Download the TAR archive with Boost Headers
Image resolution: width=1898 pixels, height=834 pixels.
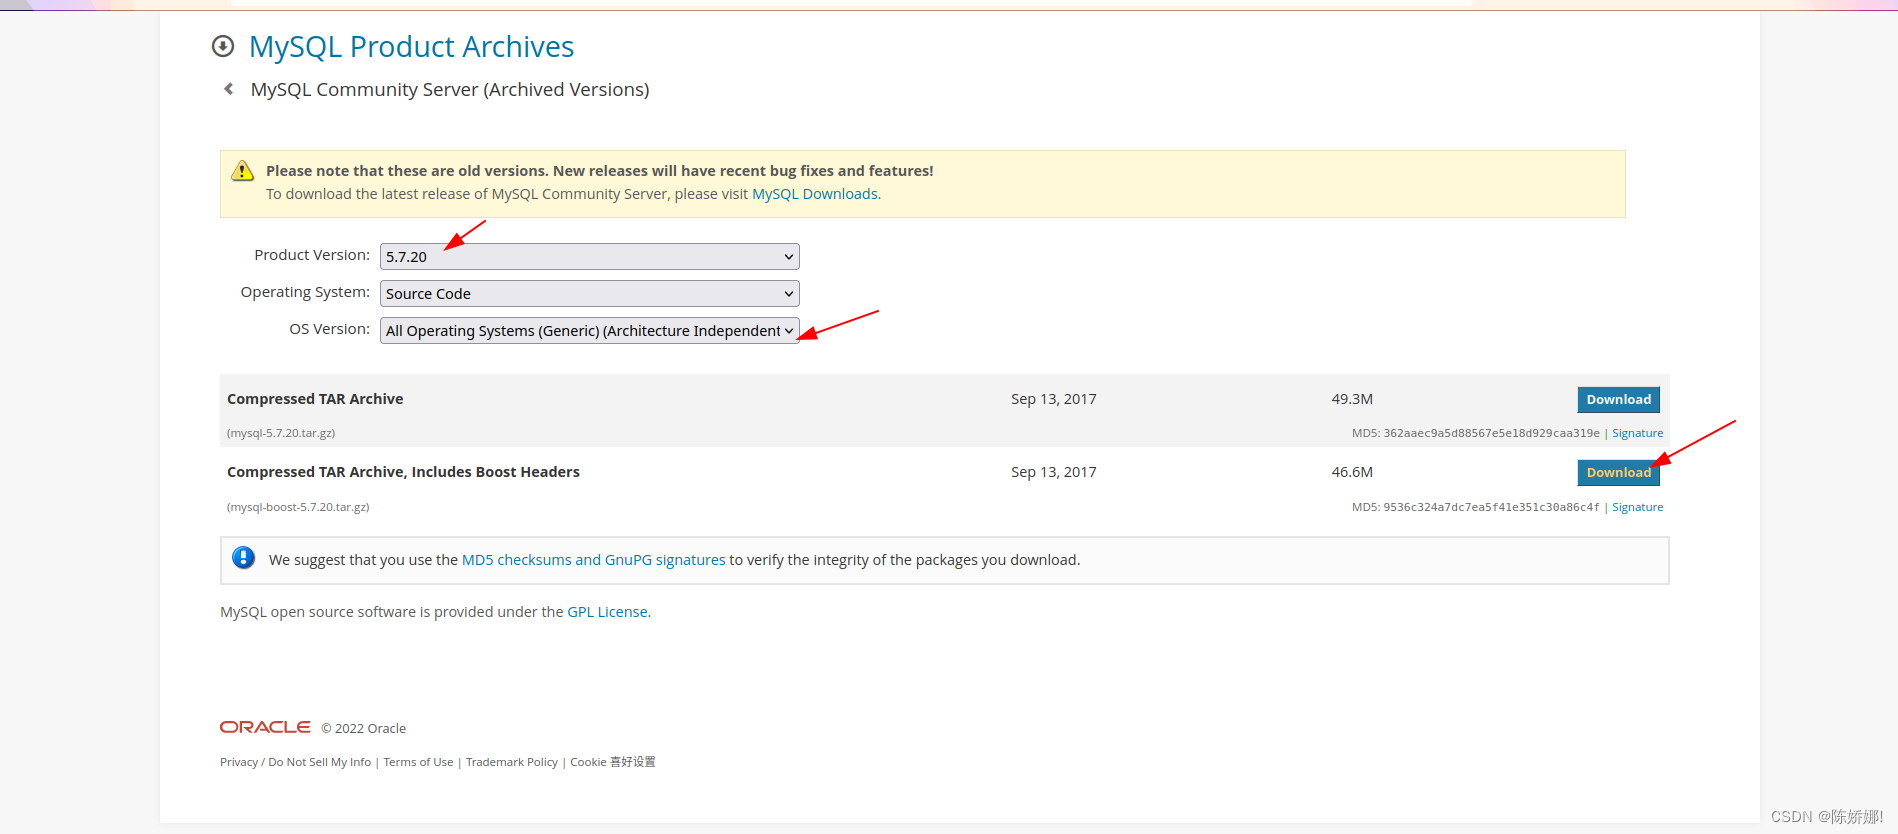1618,472
